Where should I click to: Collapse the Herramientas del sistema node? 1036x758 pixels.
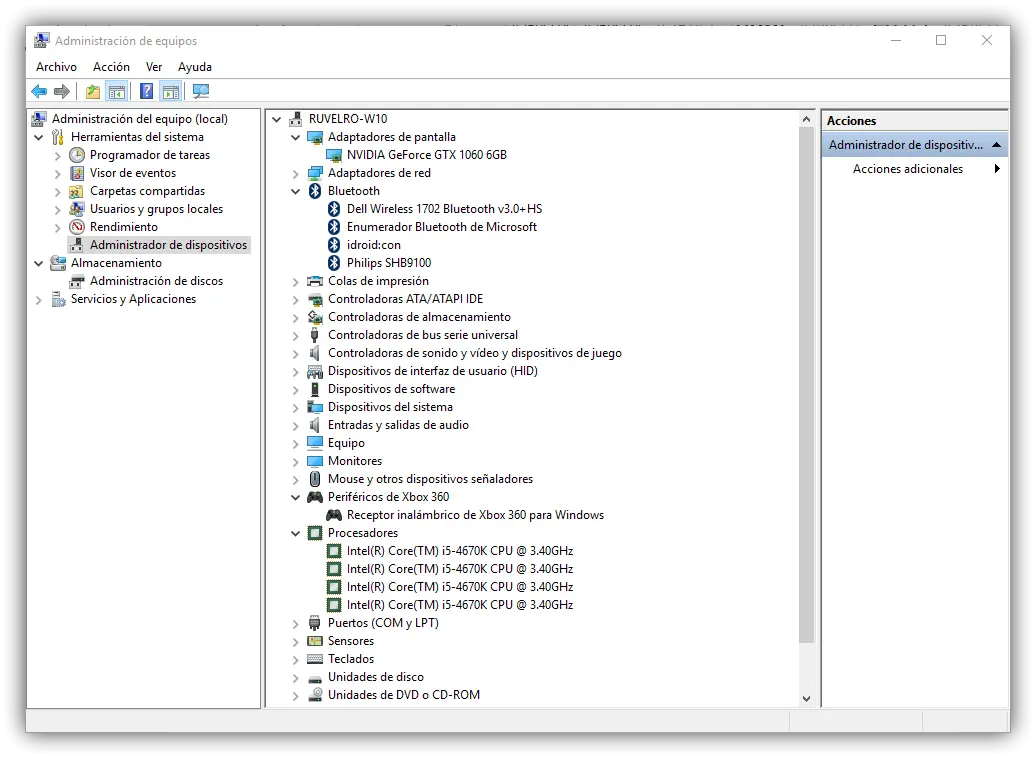tap(39, 137)
